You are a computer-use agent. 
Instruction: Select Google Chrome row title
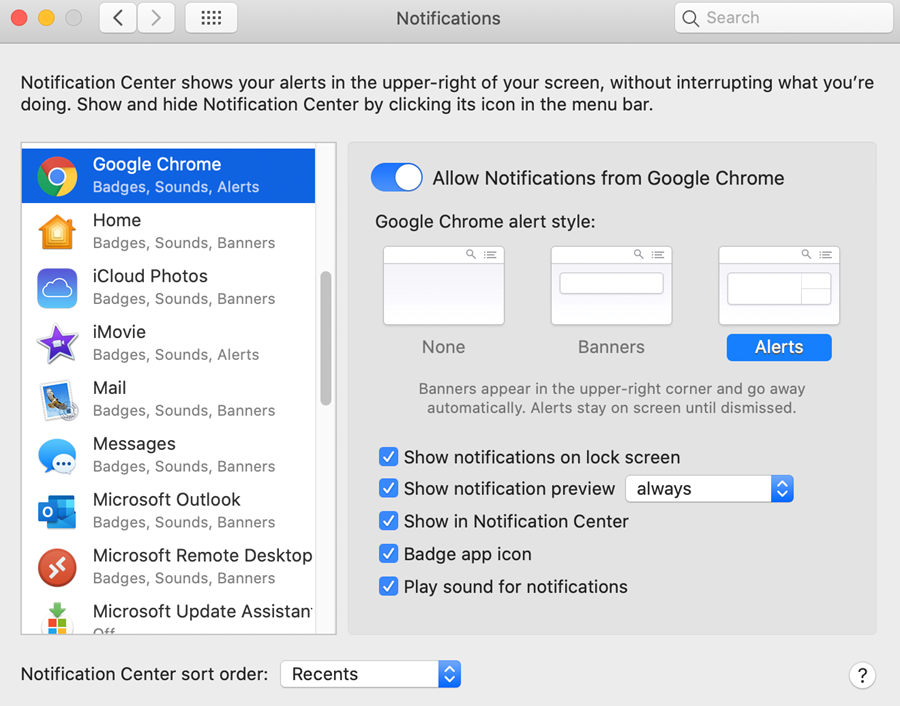tap(157, 164)
